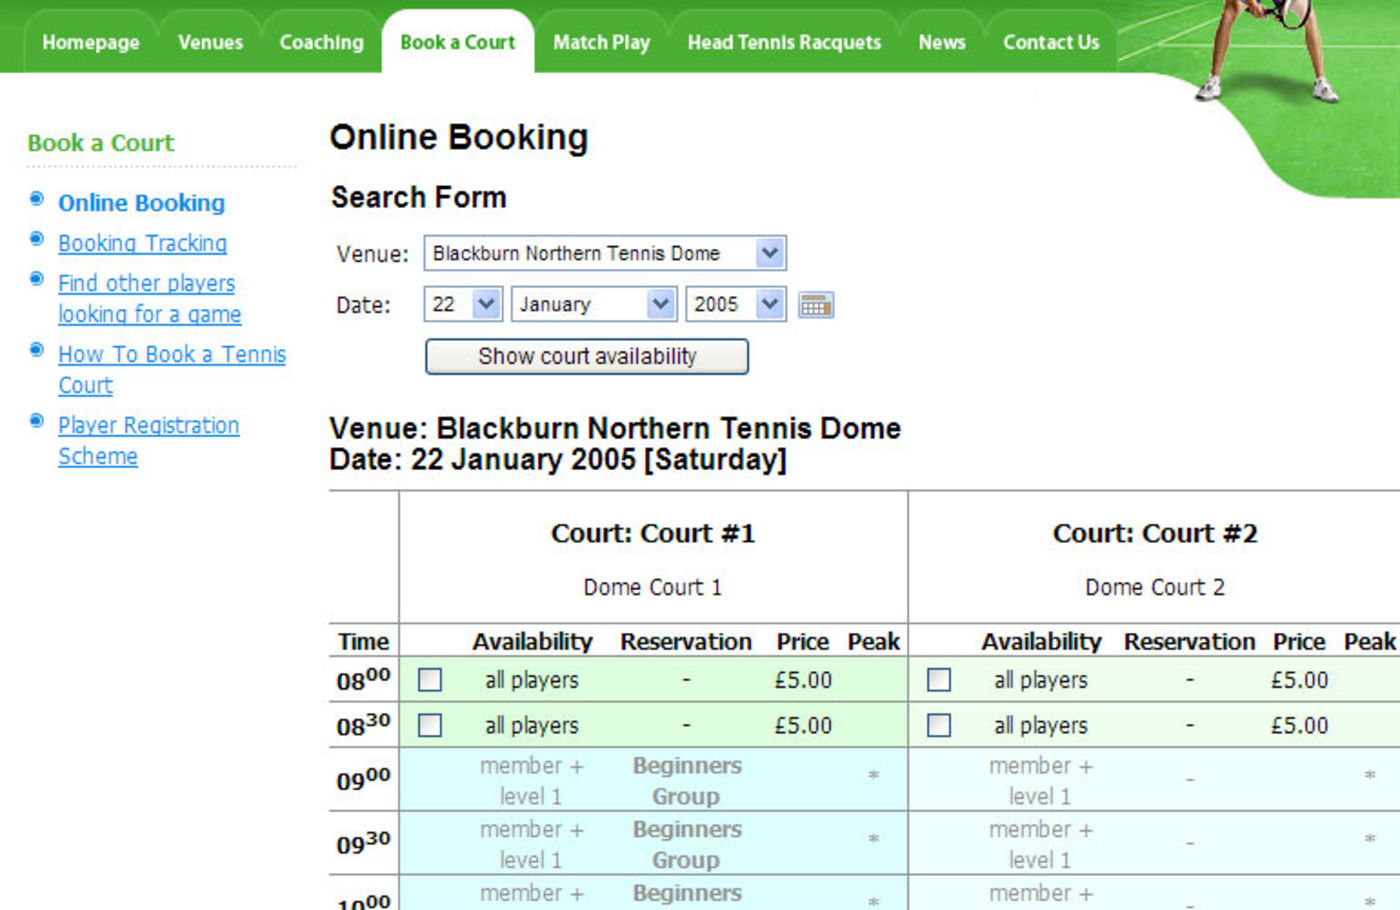Expand the year dropdown showing 2005

coord(769,304)
